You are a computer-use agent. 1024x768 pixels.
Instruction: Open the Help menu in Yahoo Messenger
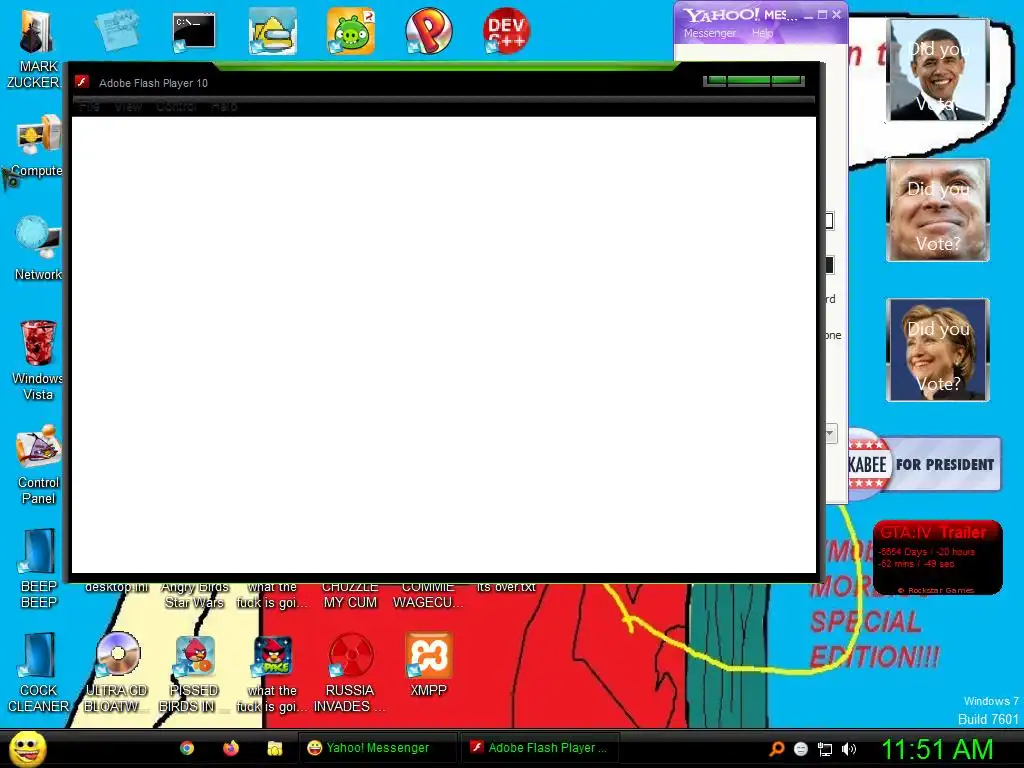pos(762,33)
